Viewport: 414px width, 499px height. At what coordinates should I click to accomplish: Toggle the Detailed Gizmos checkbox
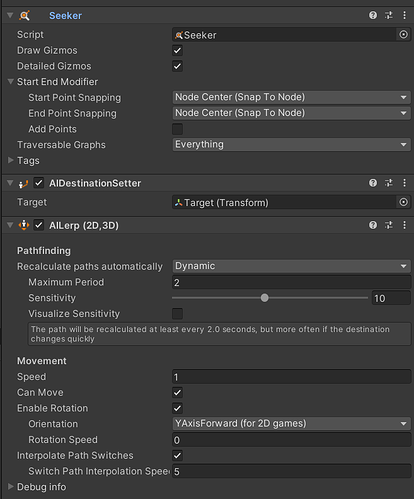click(177, 66)
